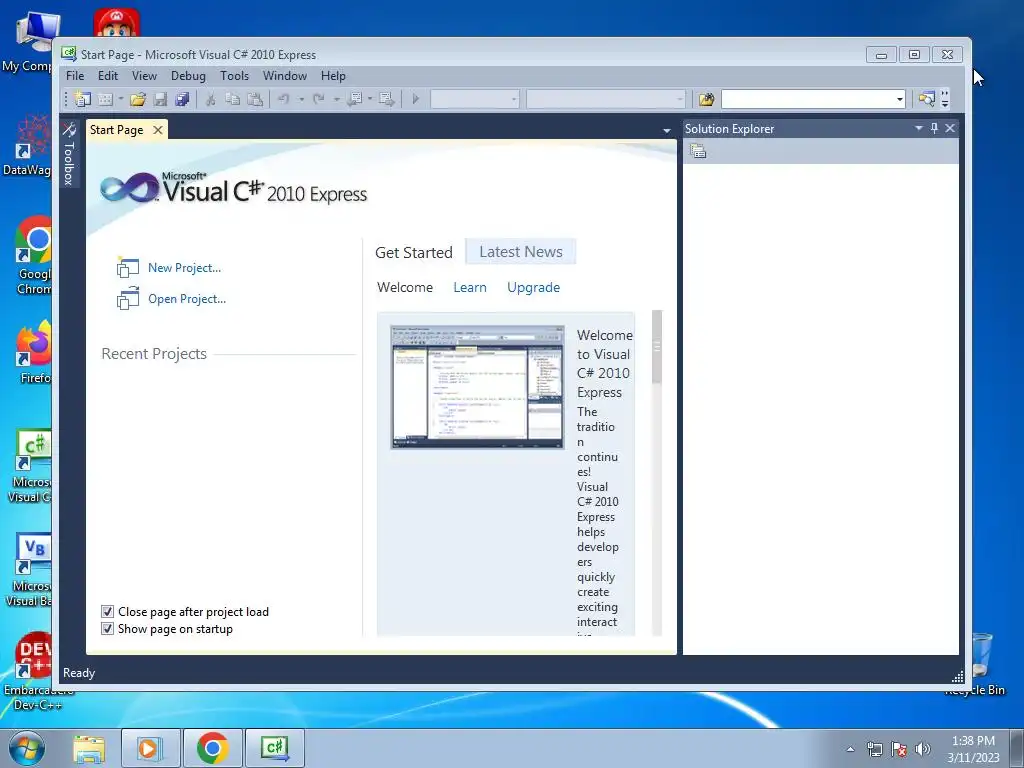The width and height of the screenshot is (1024, 768).
Task: Click the Navigate Forward toolbar icon
Action: point(387,99)
